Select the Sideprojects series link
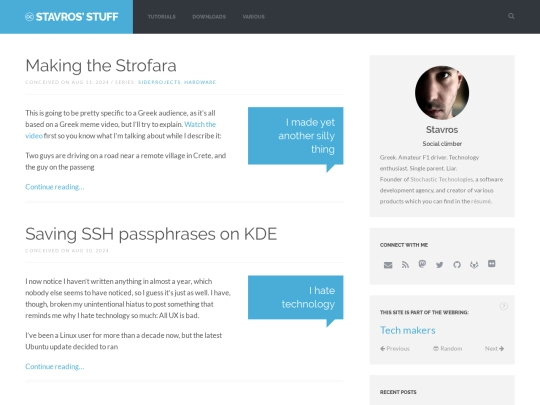 point(159,82)
